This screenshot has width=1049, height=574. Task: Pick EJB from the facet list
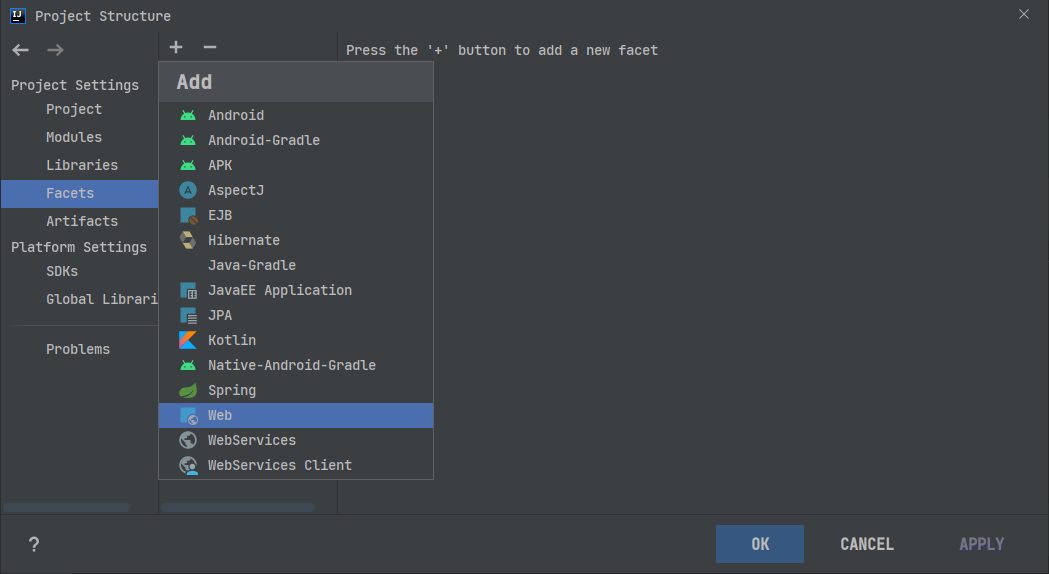(296, 215)
